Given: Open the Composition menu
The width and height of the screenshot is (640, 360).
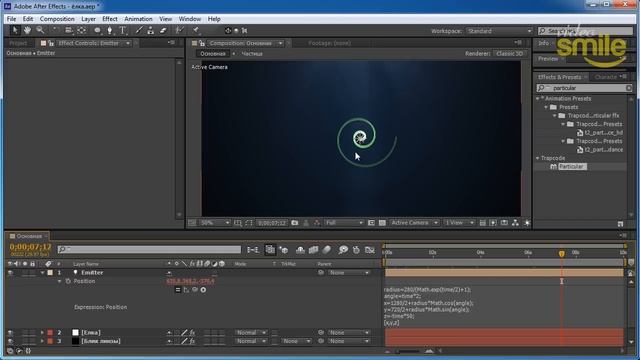Looking at the screenshot, I should click(57, 19).
